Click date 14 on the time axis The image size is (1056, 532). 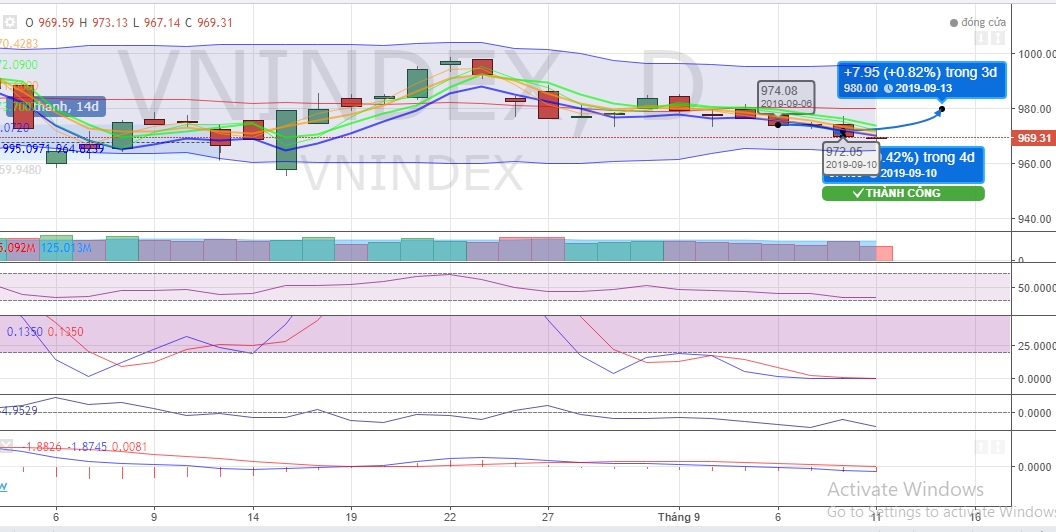(x=253, y=517)
